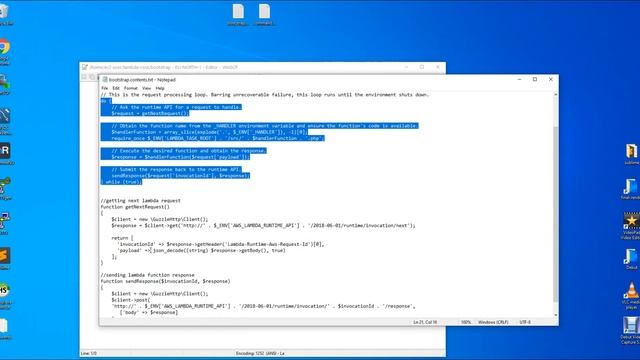Image resolution: width=640 pixels, height=360 pixels.
Task: Open the white document icon at desktop bottom-left
Action: coord(4,329)
